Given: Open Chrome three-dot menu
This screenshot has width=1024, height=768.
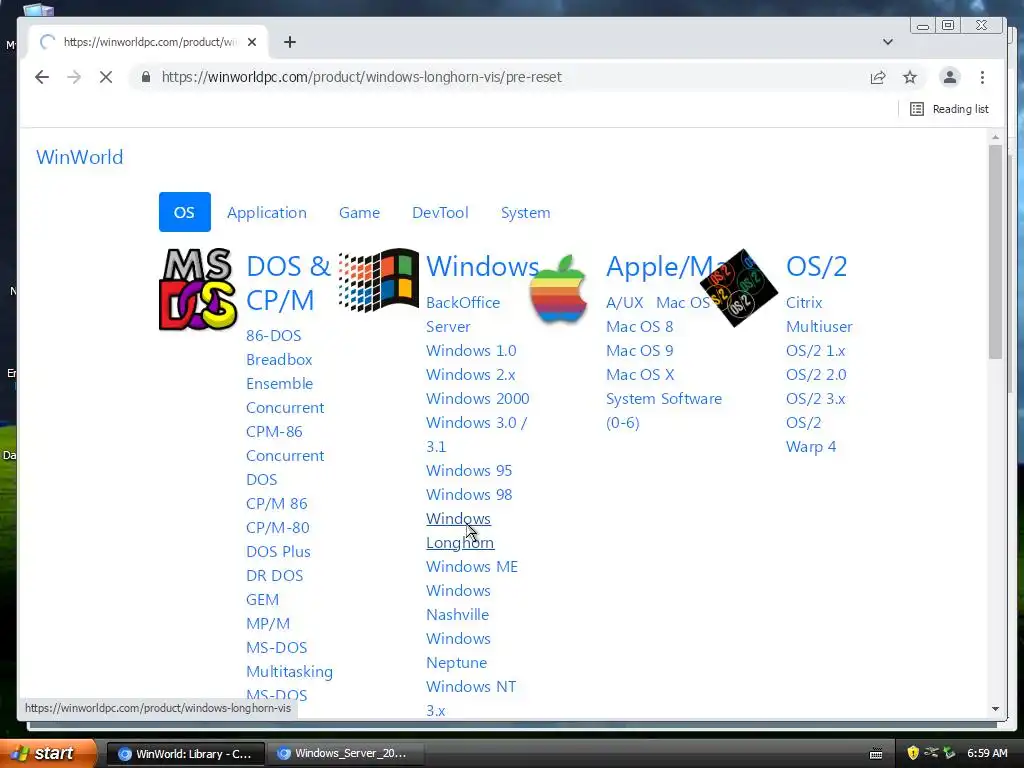Looking at the screenshot, I should click(x=982, y=77).
